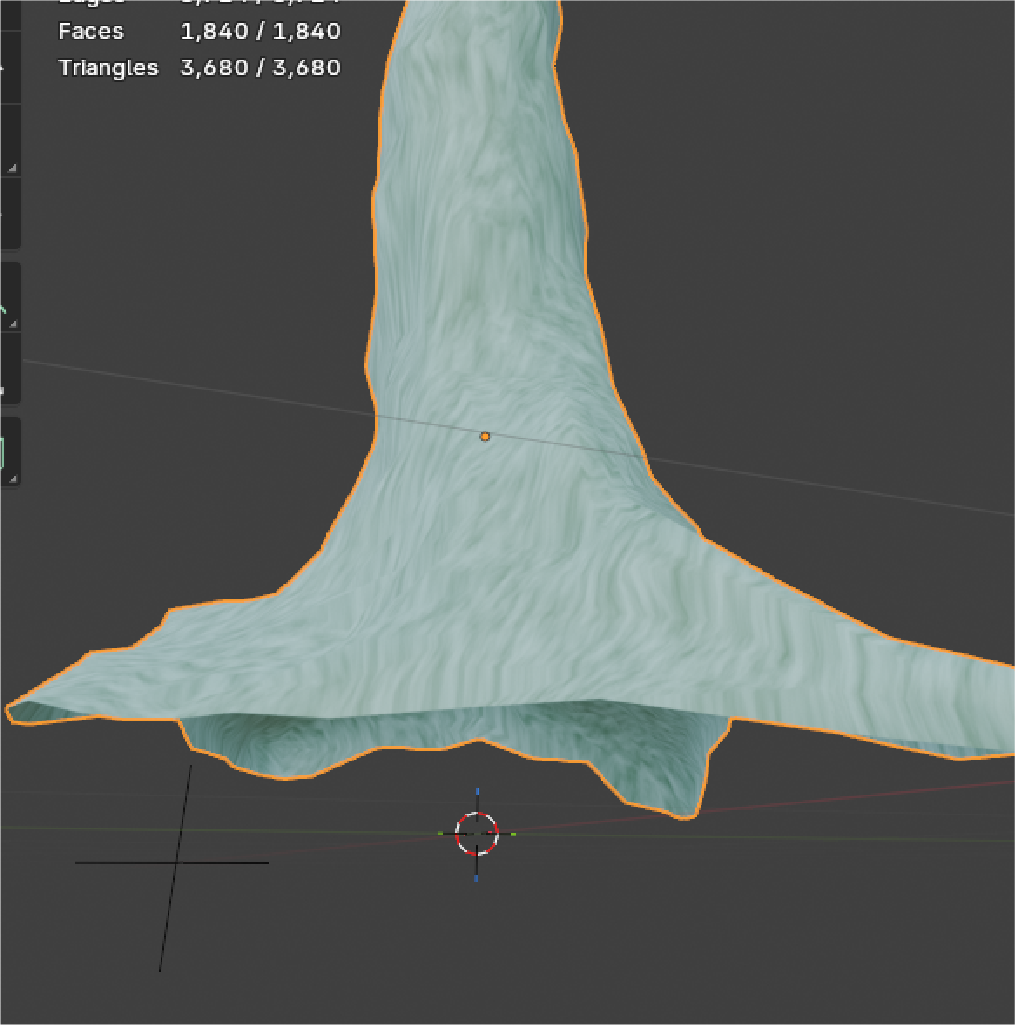
Task: Select the Annotate tool with green curve
Action: (8, 297)
